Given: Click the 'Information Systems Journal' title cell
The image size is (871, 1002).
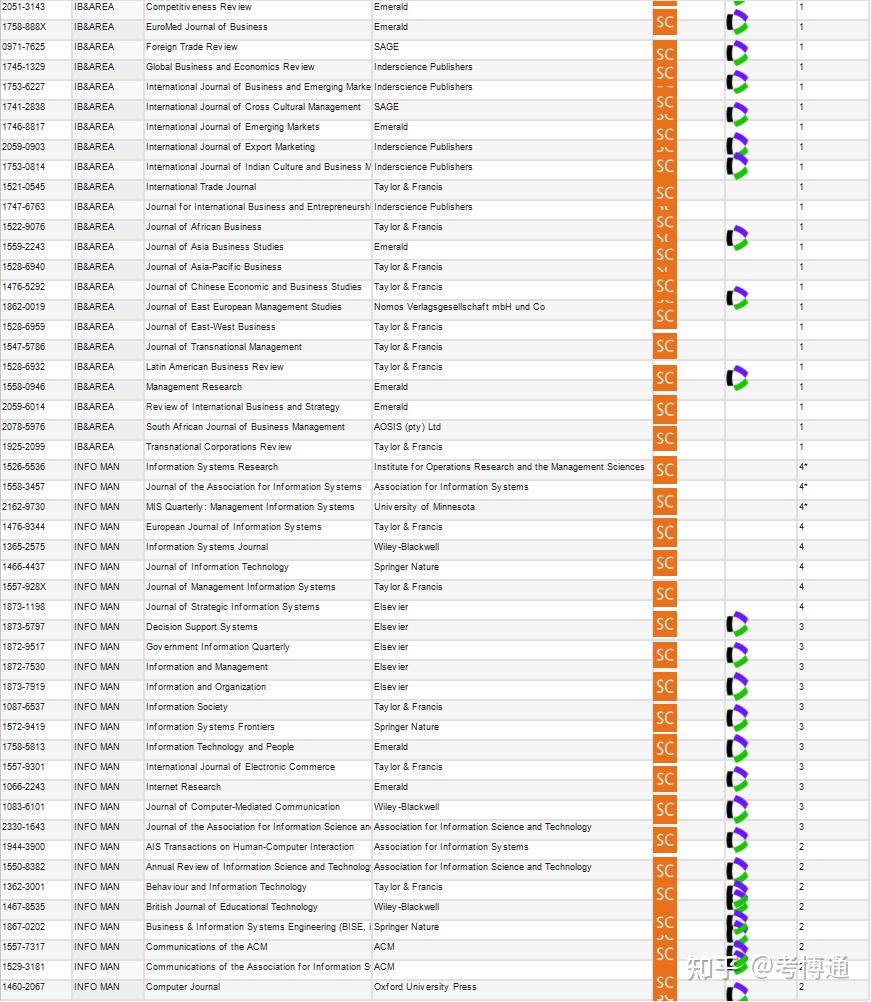Looking at the screenshot, I should pos(207,546).
